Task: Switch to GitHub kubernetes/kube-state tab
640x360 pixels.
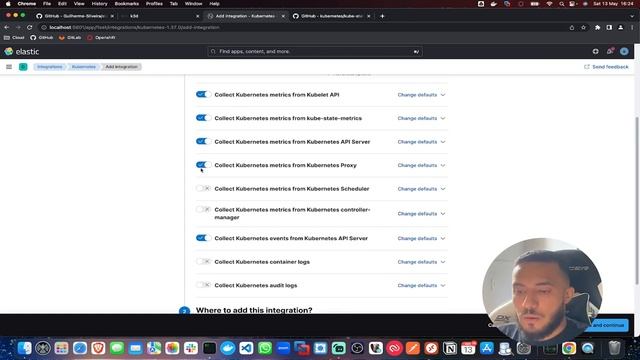Action: (x=331, y=16)
